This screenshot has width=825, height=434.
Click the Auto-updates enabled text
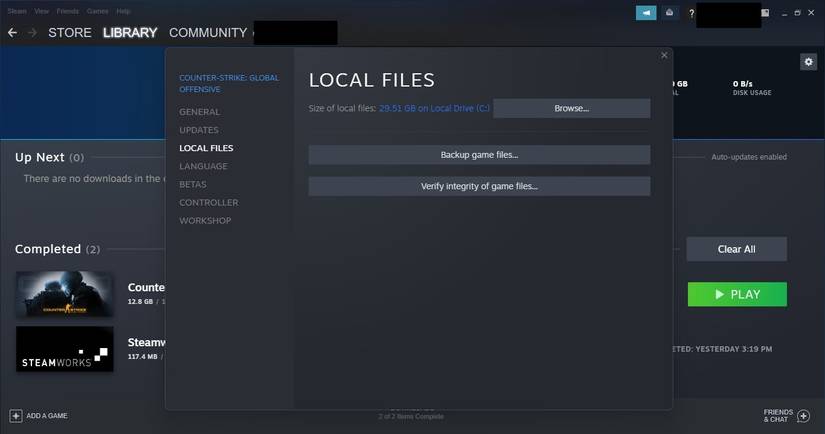[749, 157]
